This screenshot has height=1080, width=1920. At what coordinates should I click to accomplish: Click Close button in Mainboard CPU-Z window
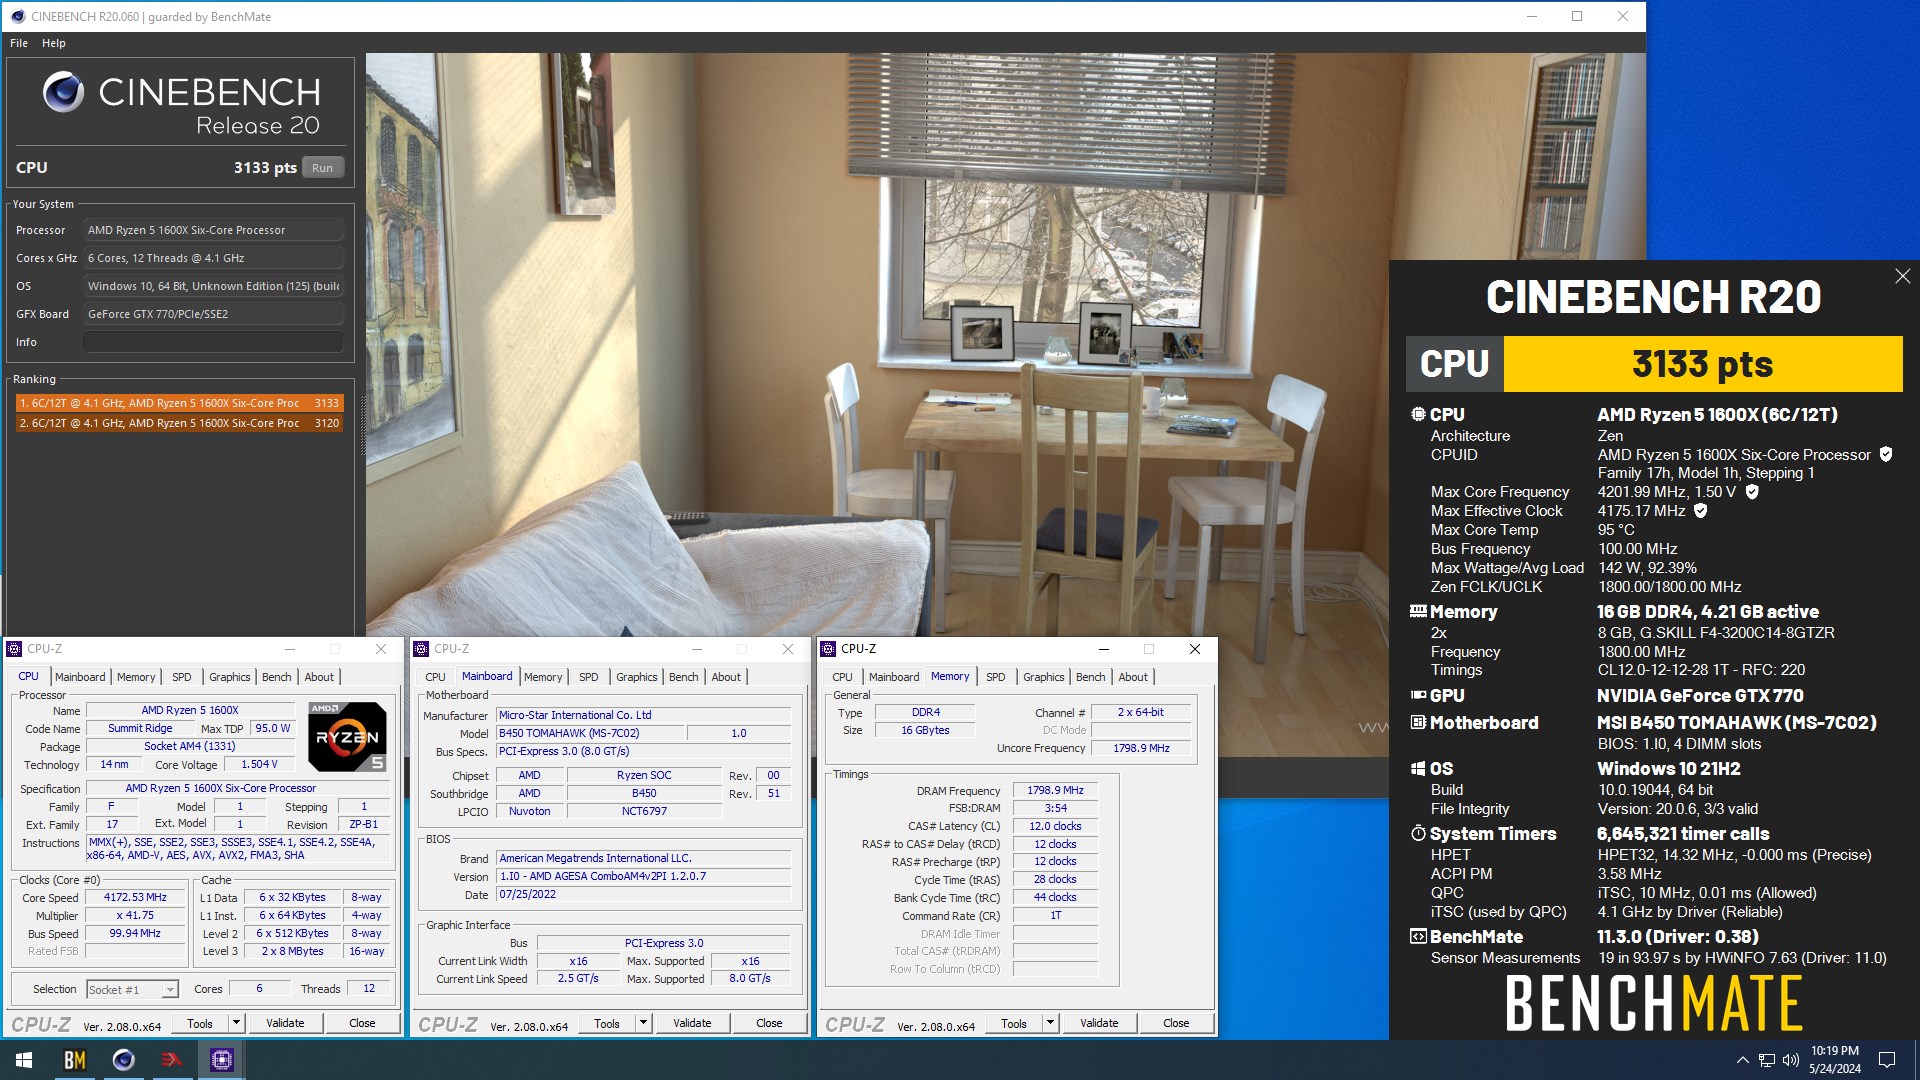coord(769,1023)
